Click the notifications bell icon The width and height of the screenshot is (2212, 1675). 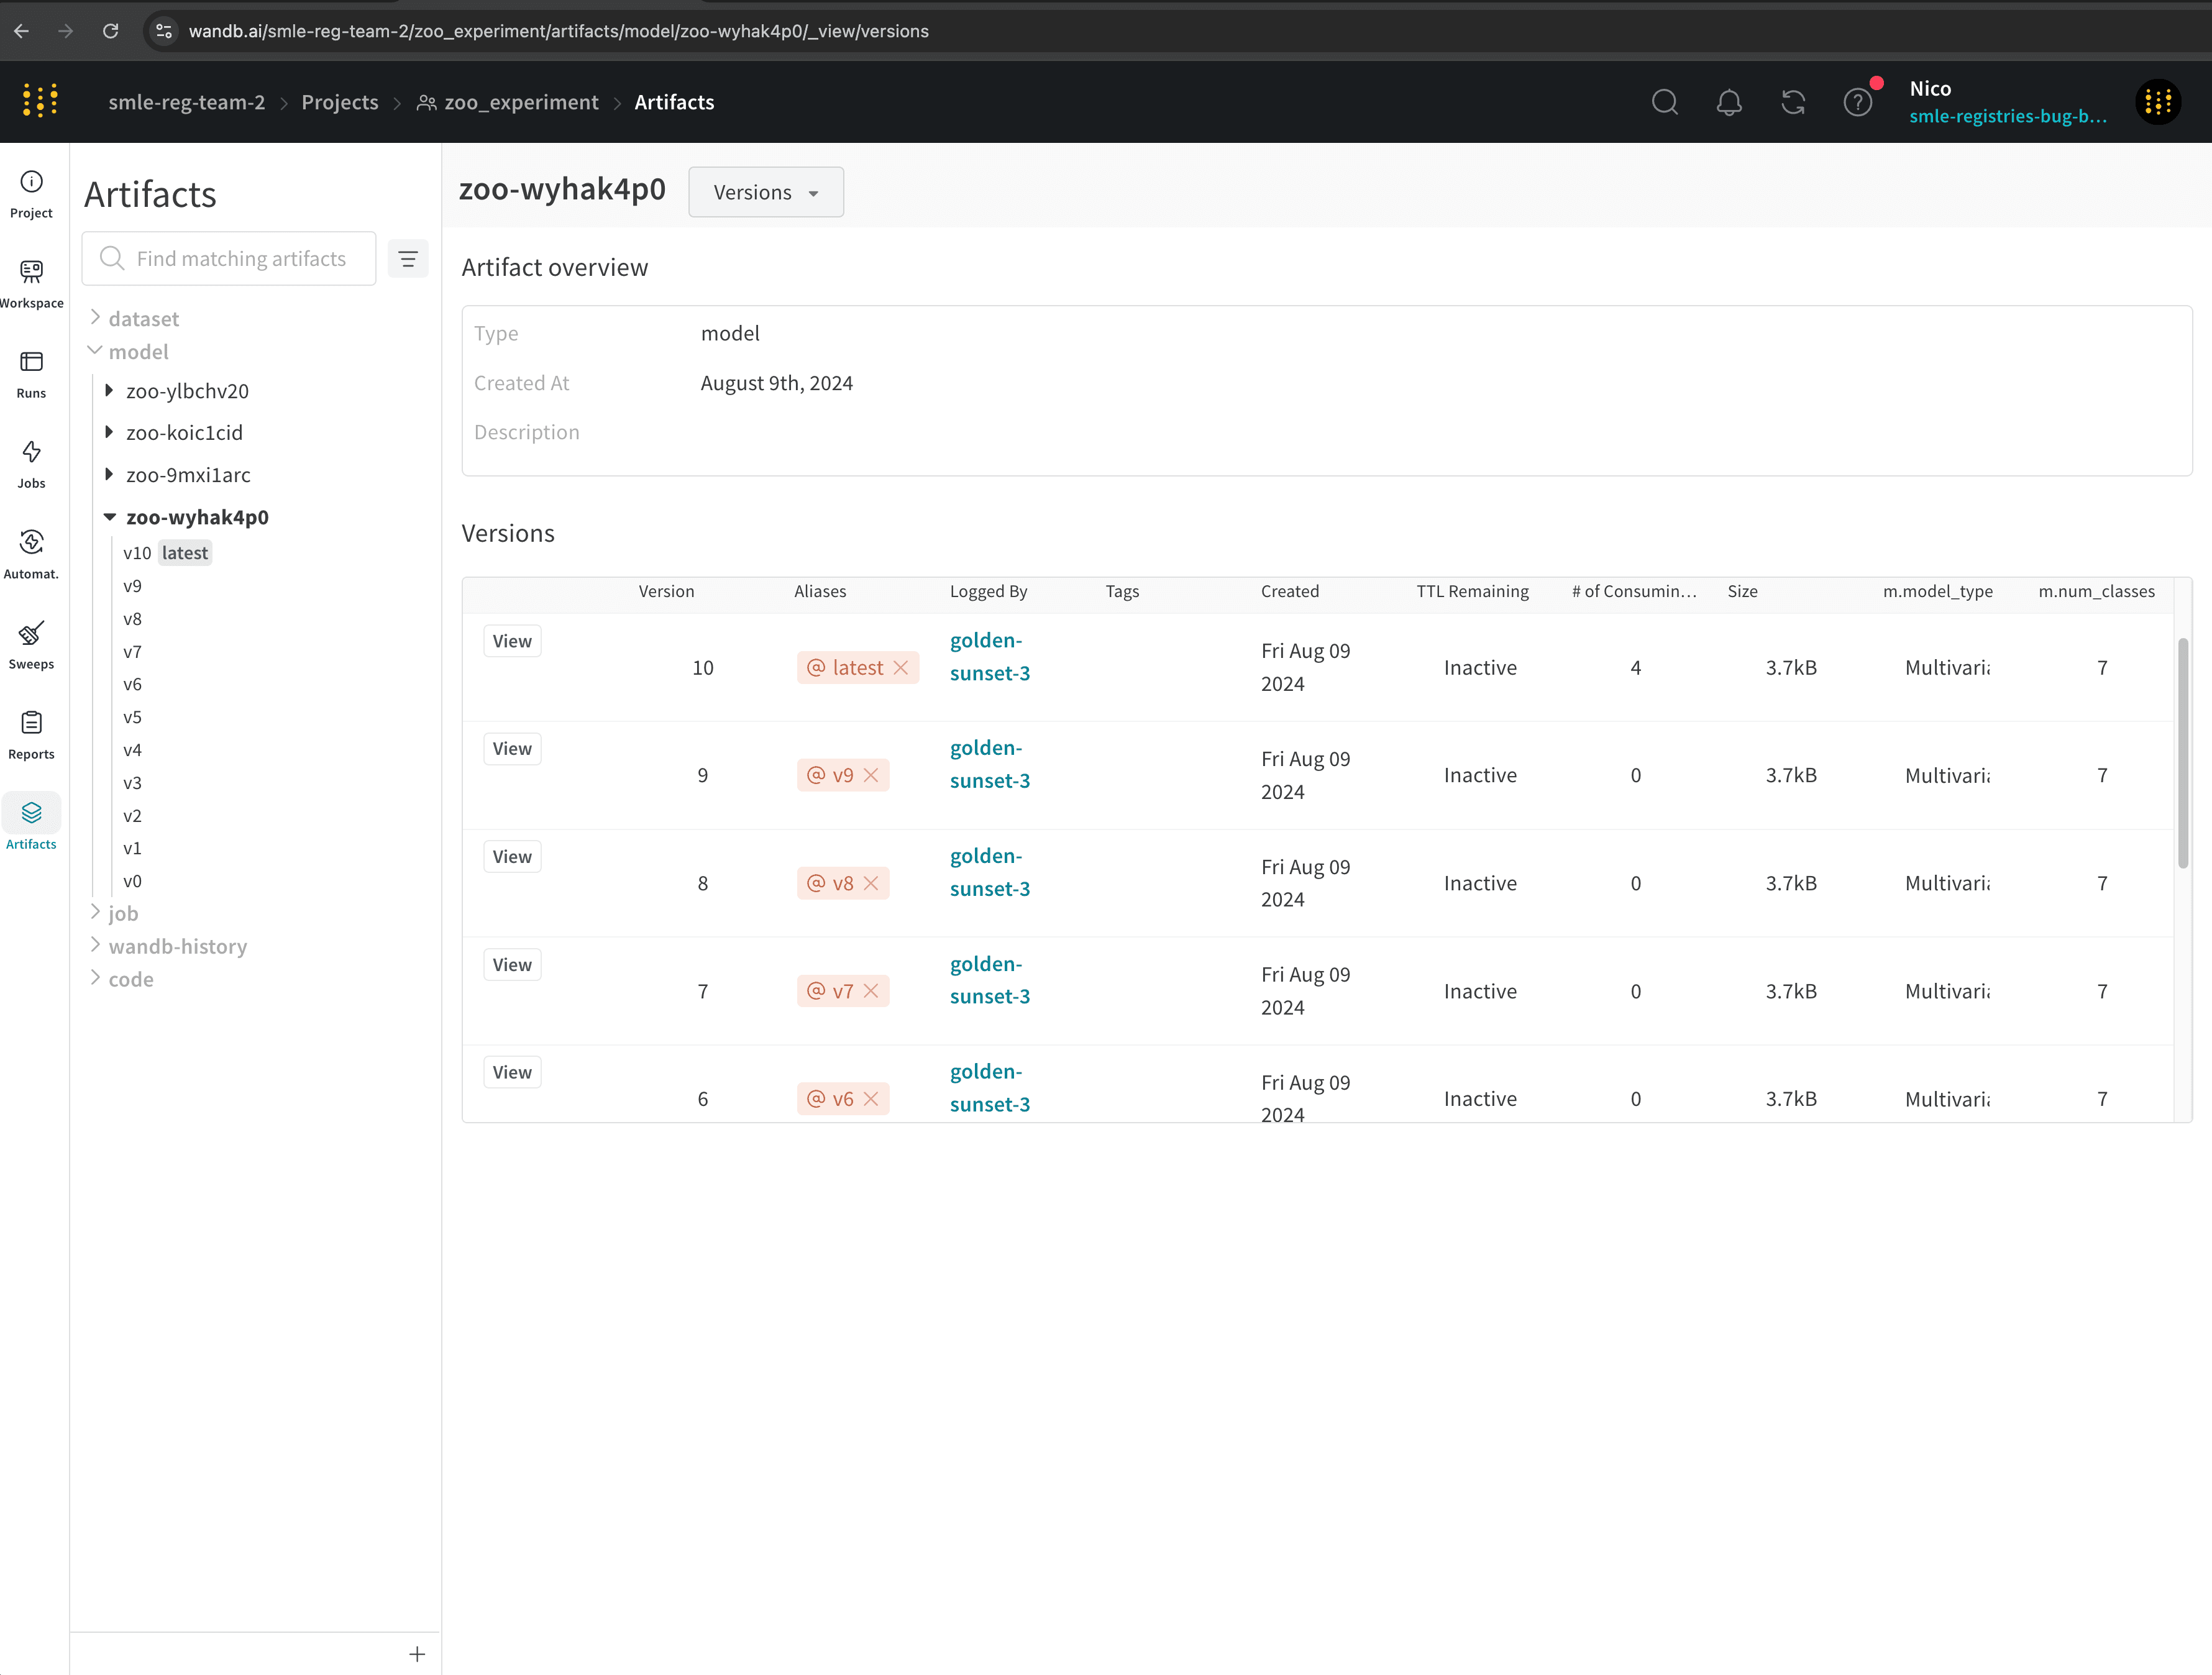[1729, 102]
